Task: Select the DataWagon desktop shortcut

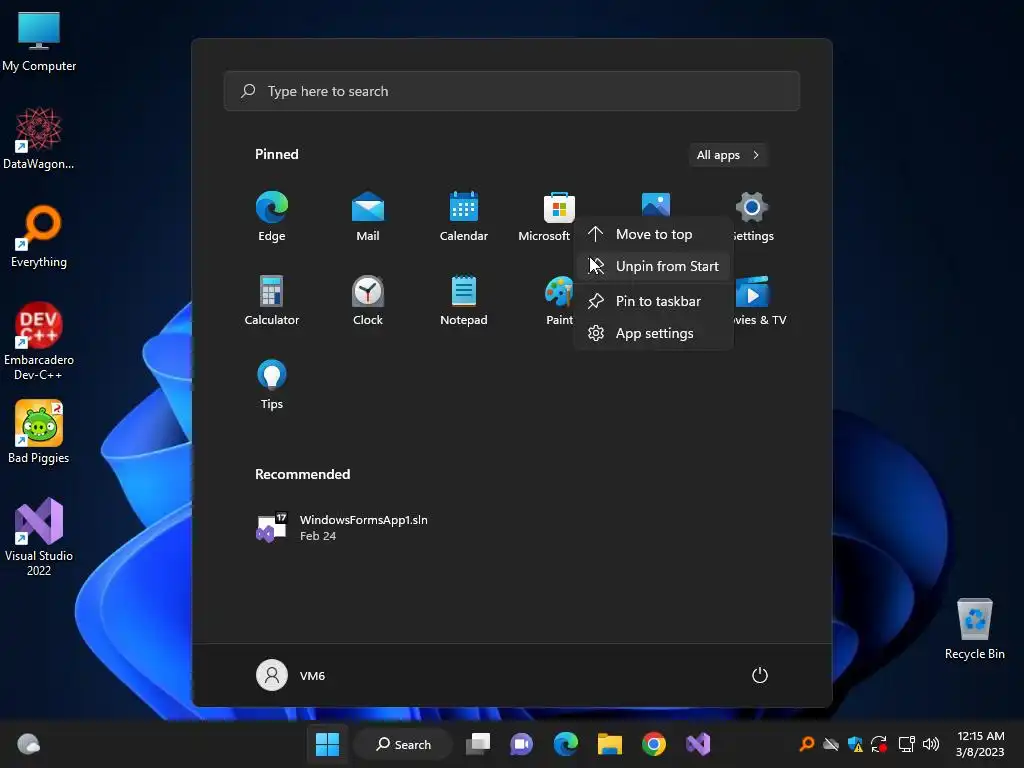Action: (39, 138)
